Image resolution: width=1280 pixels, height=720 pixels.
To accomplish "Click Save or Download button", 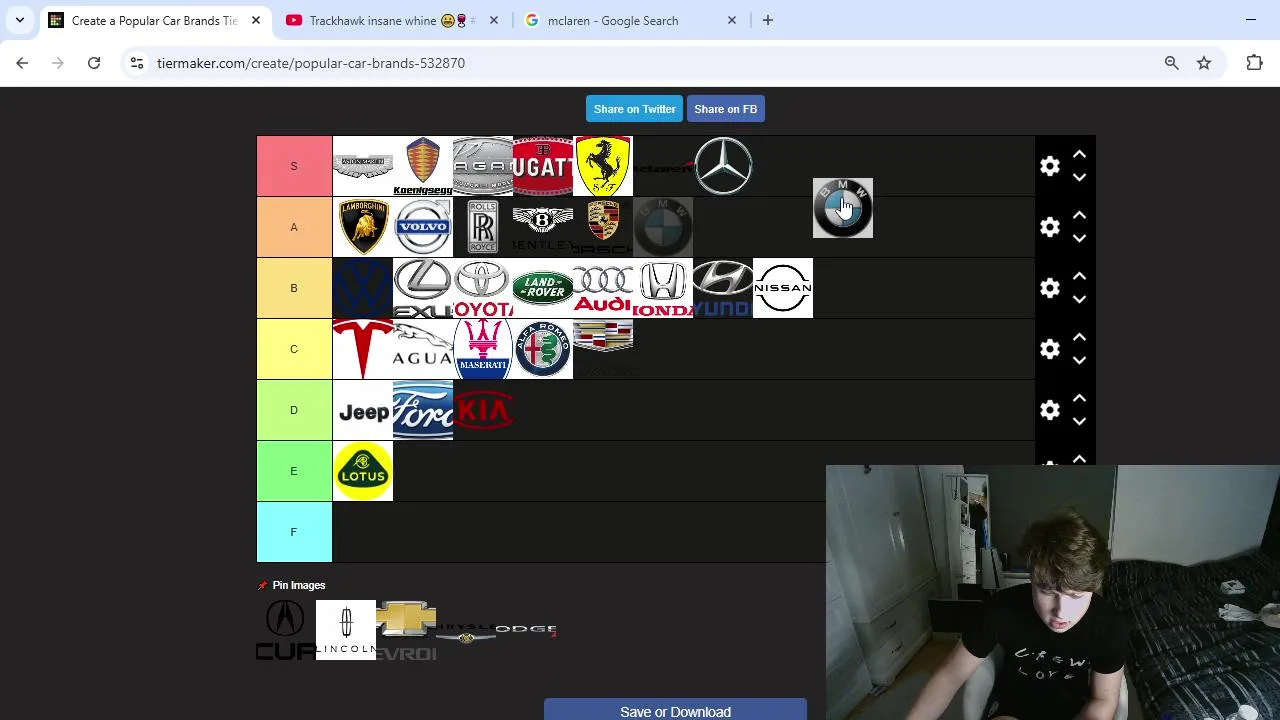I will [x=675, y=711].
